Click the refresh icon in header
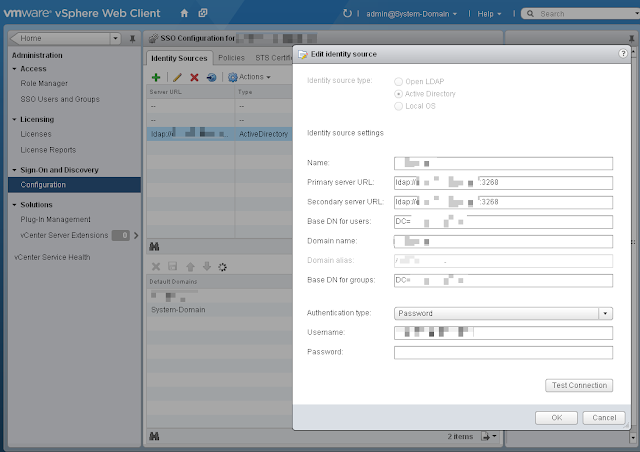 pyautogui.click(x=347, y=13)
